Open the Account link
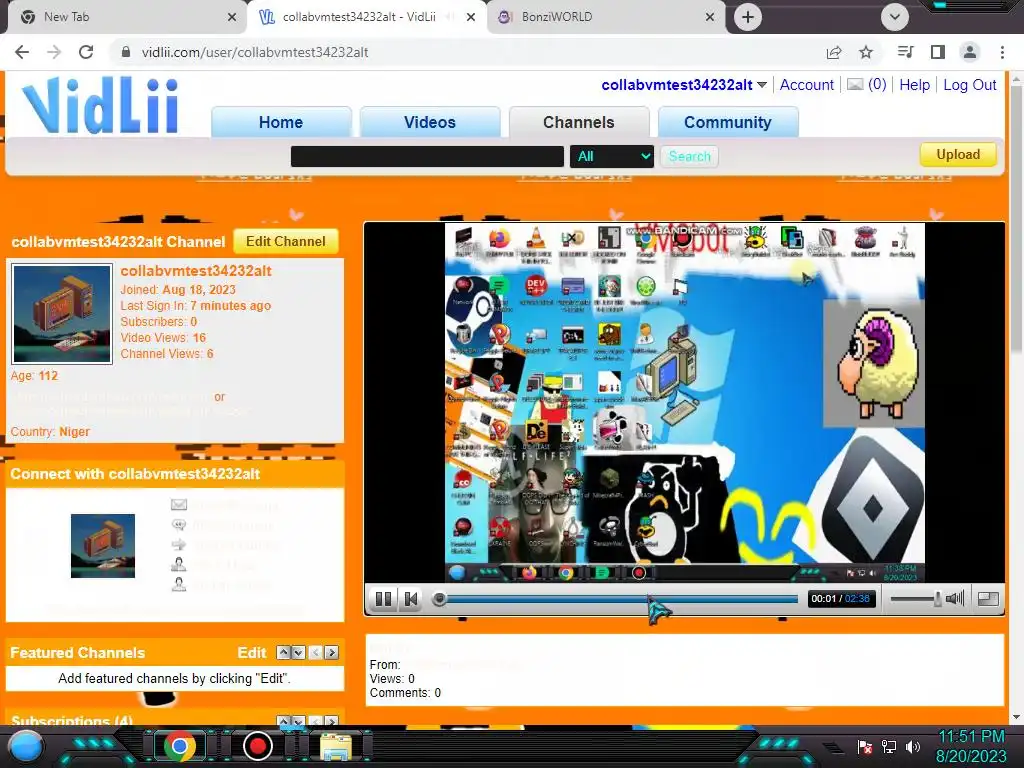Screen dimensions: 1024x768 point(807,85)
